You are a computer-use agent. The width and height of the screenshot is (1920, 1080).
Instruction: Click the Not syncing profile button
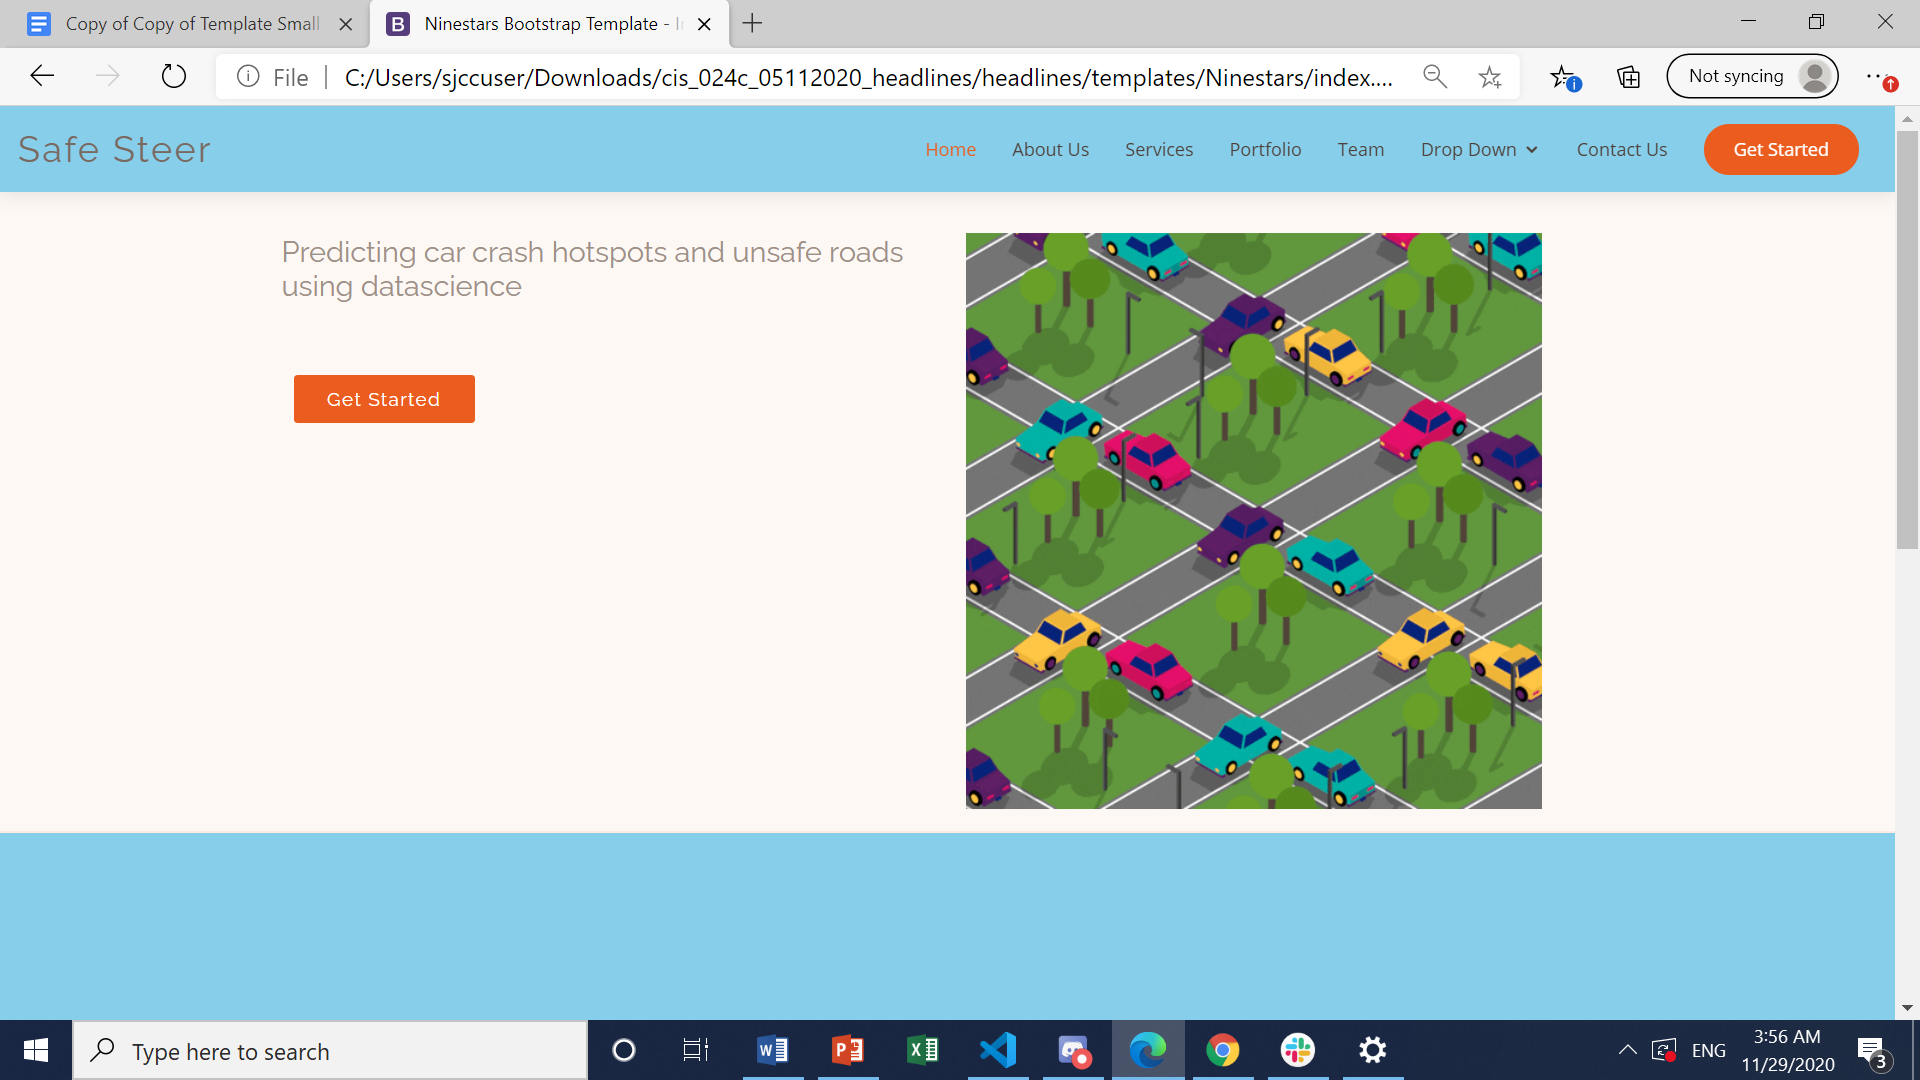click(x=1752, y=77)
